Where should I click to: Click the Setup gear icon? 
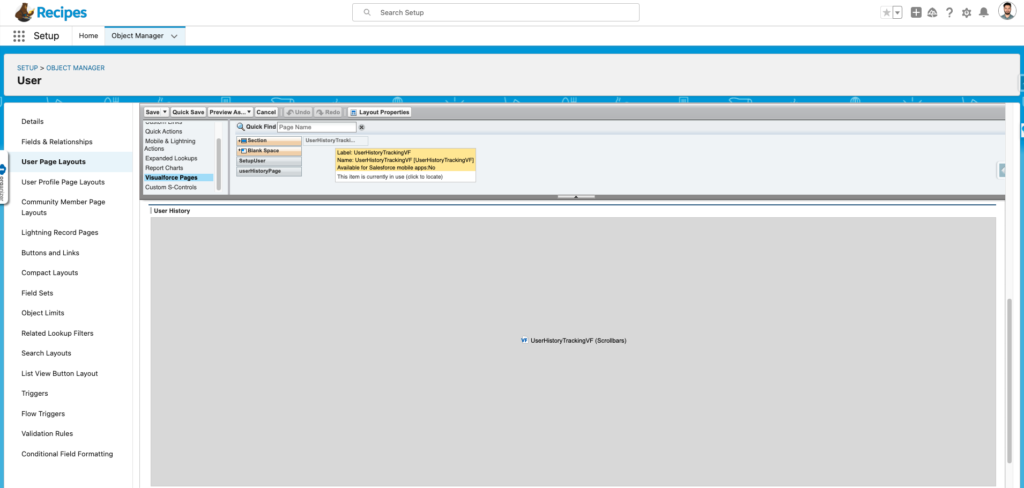(x=966, y=12)
